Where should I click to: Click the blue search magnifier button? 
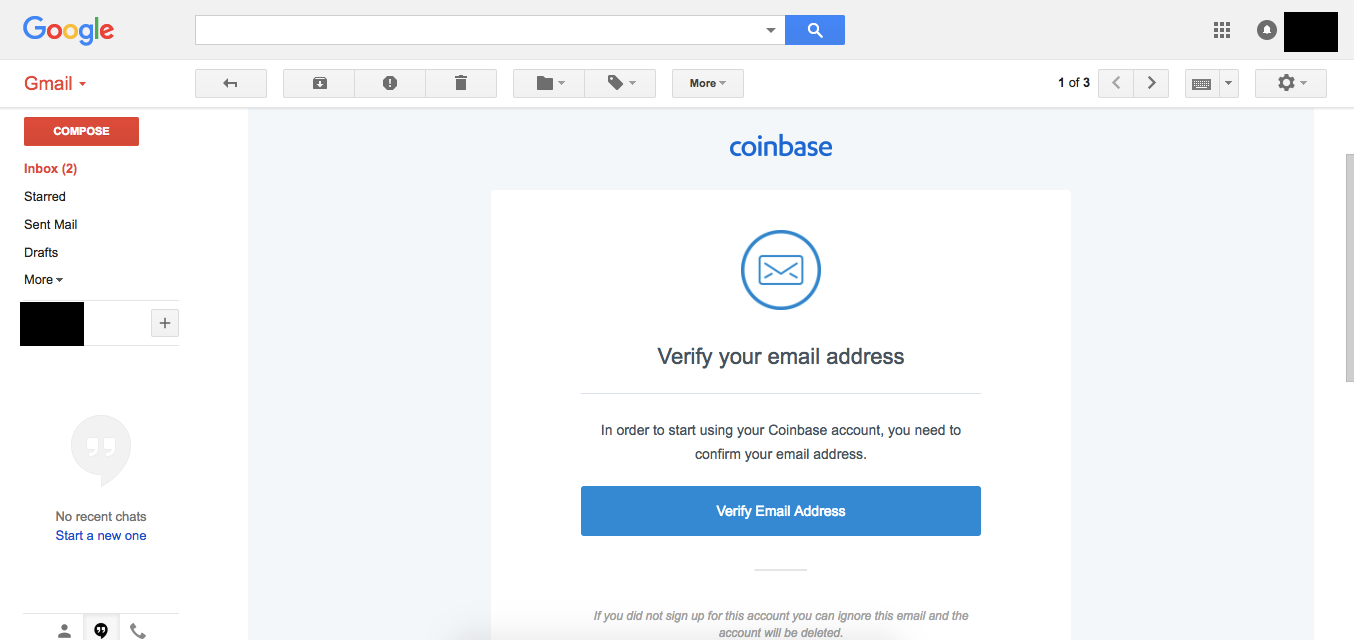click(815, 30)
